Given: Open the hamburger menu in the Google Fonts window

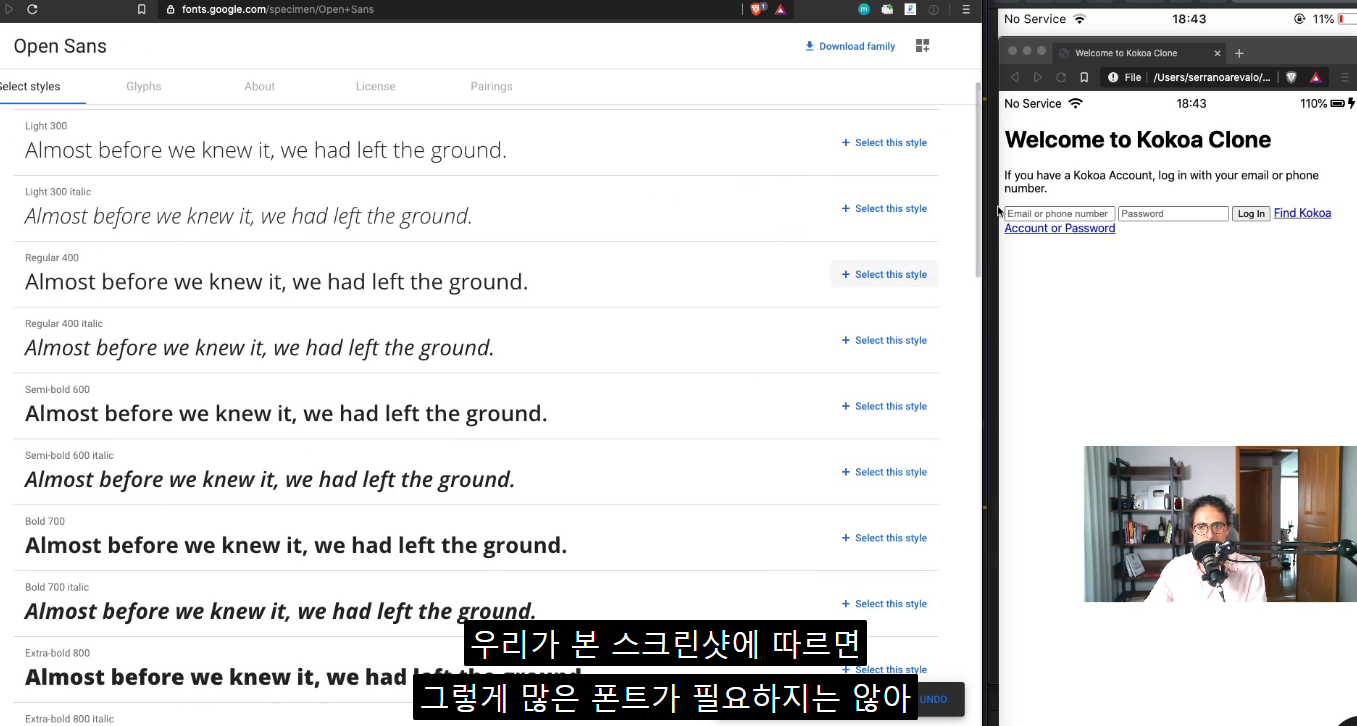Looking at the screenshot, I should pyautogui.click(x=965, y=9).
